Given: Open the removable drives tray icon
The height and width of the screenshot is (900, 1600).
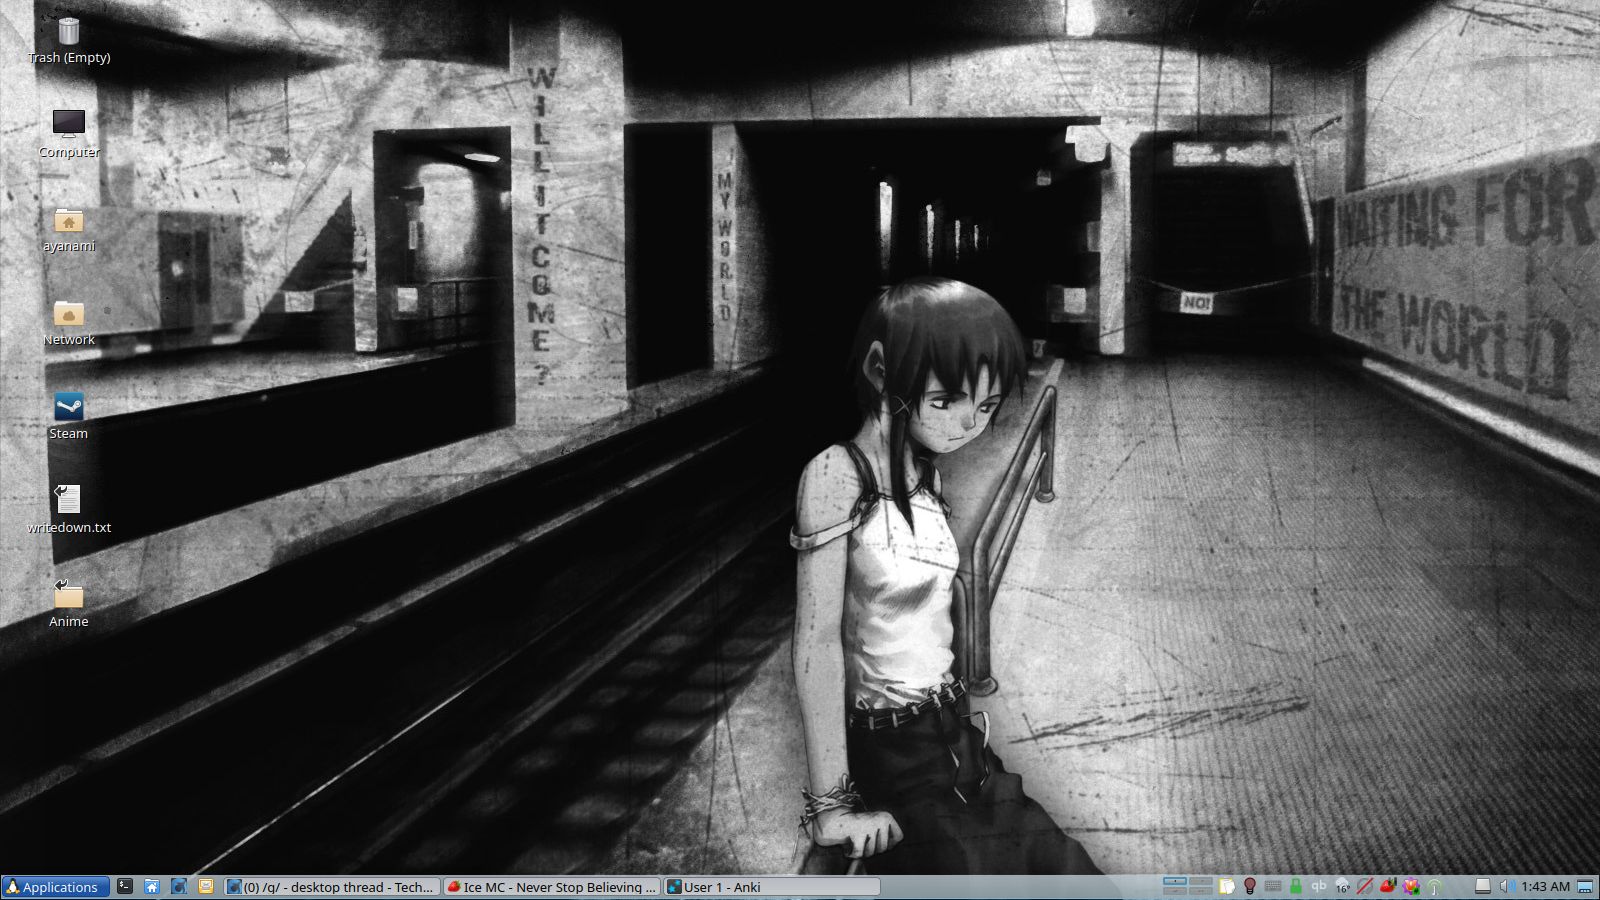Looking at the screenshot, I should 1483,886.
